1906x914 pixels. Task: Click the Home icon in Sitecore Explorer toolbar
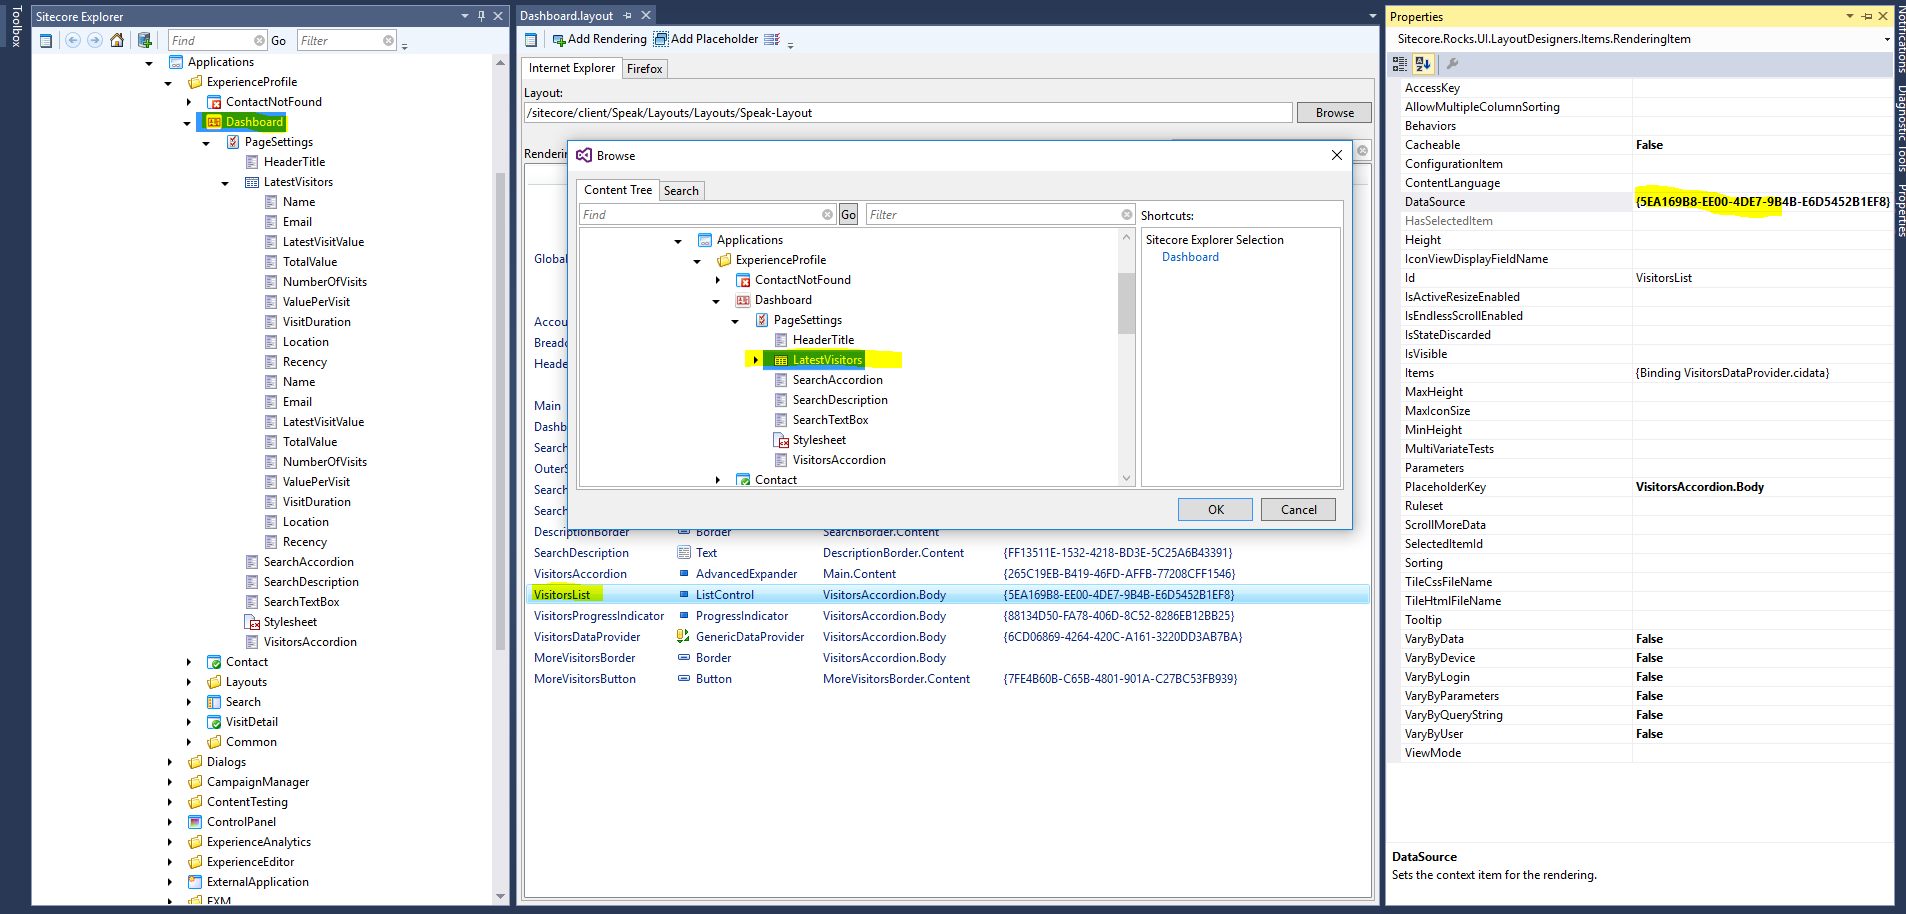click(117, 40)
